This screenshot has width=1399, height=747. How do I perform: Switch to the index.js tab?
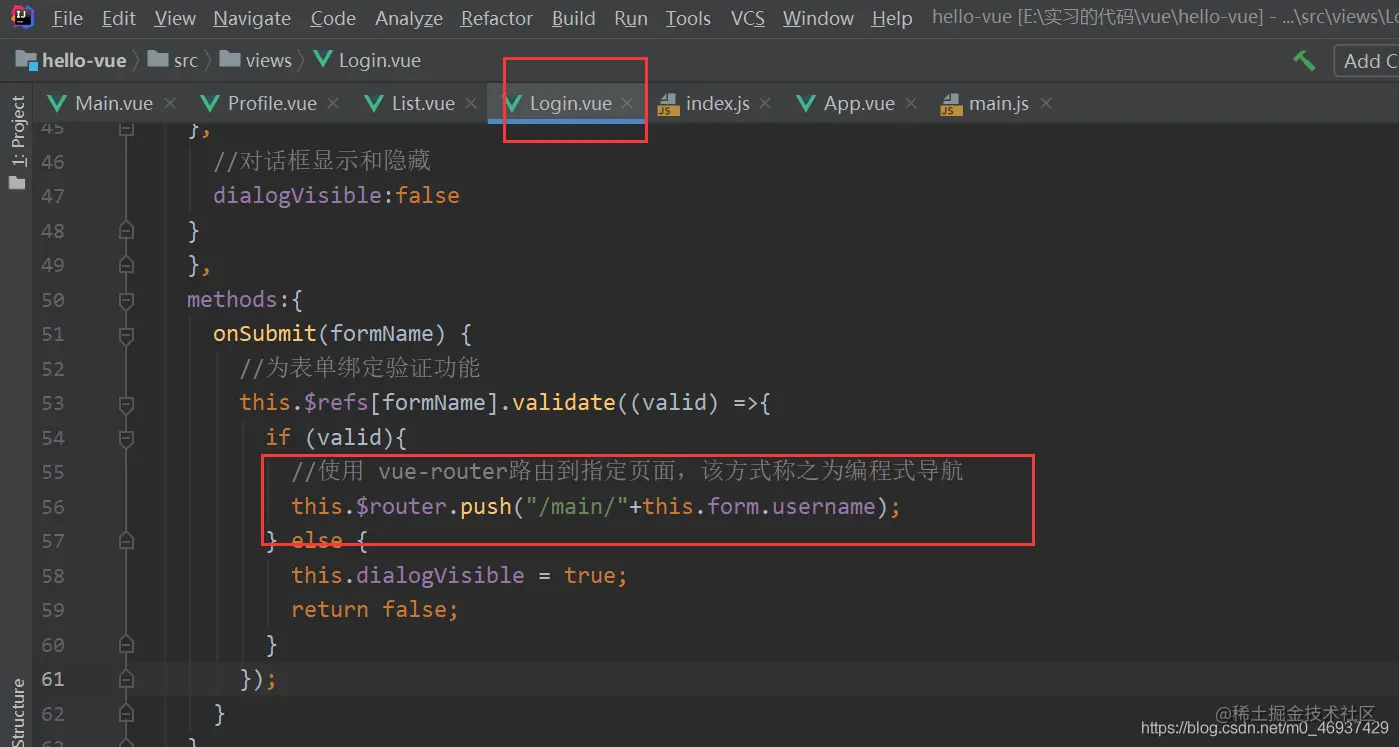(x=717, y=103)
